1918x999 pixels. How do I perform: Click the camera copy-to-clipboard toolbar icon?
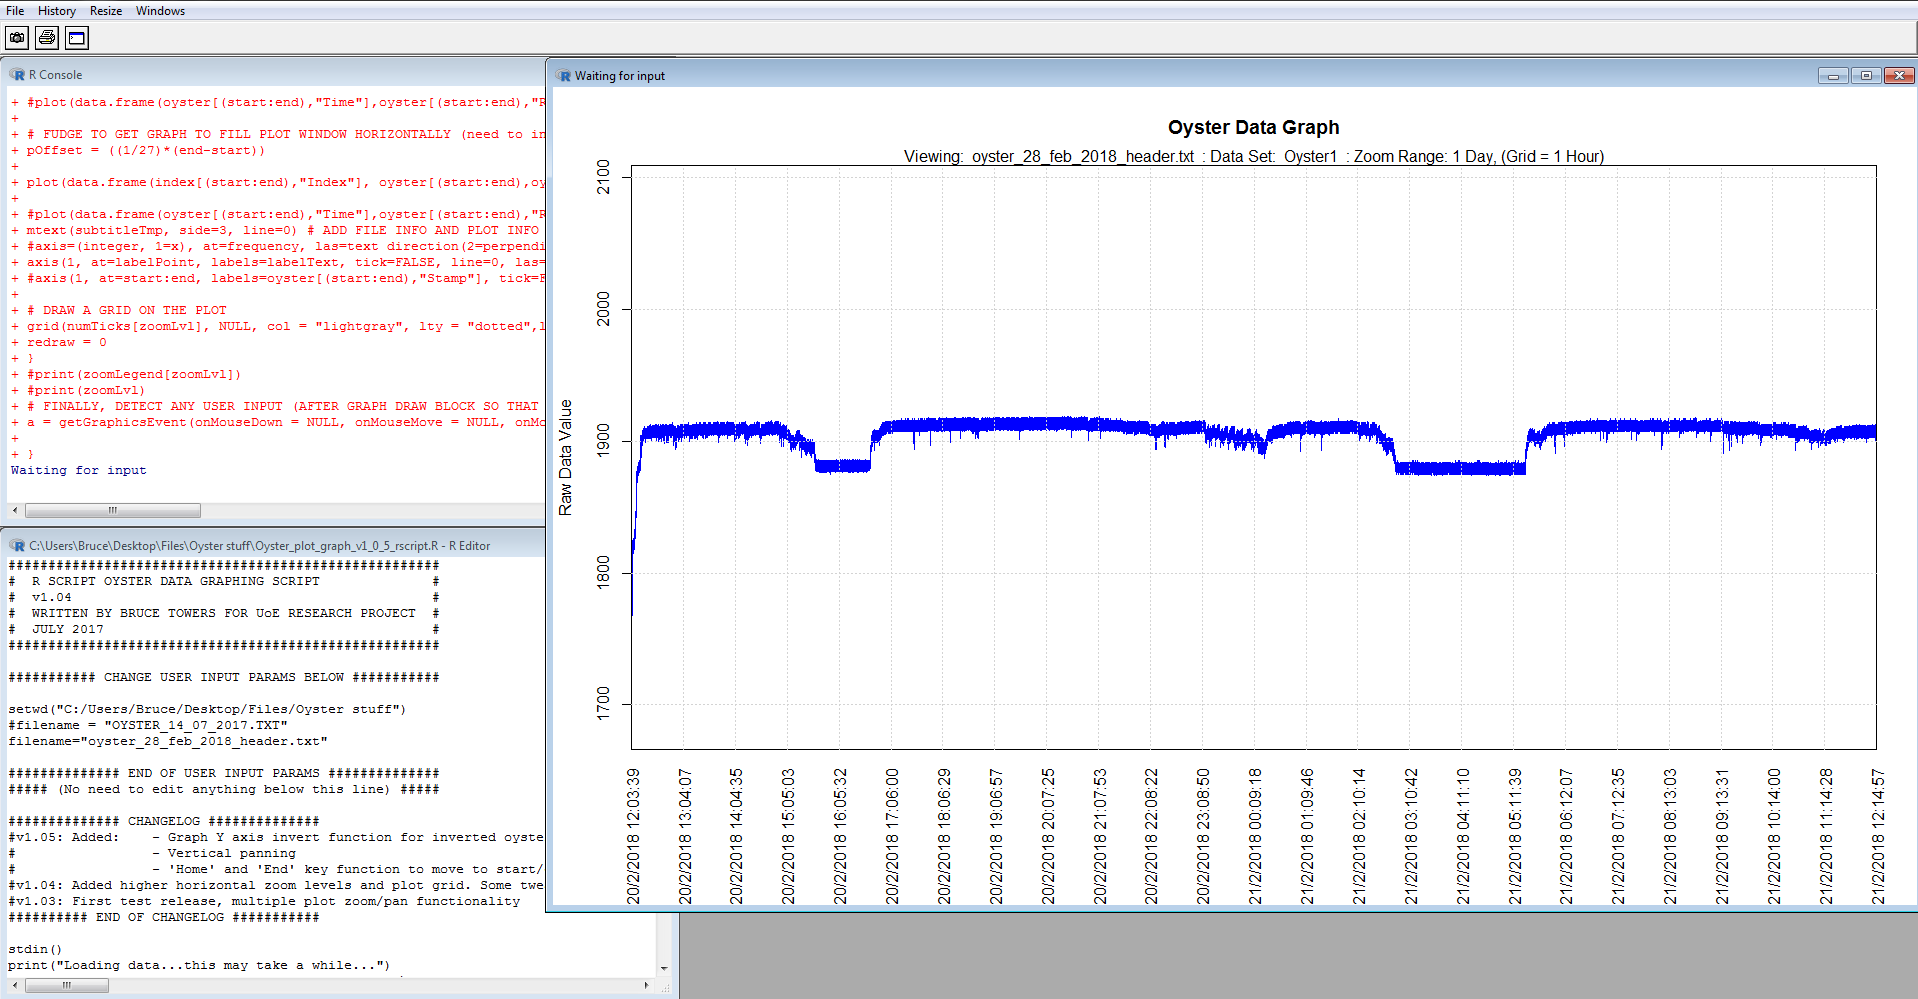coord(17,38)
